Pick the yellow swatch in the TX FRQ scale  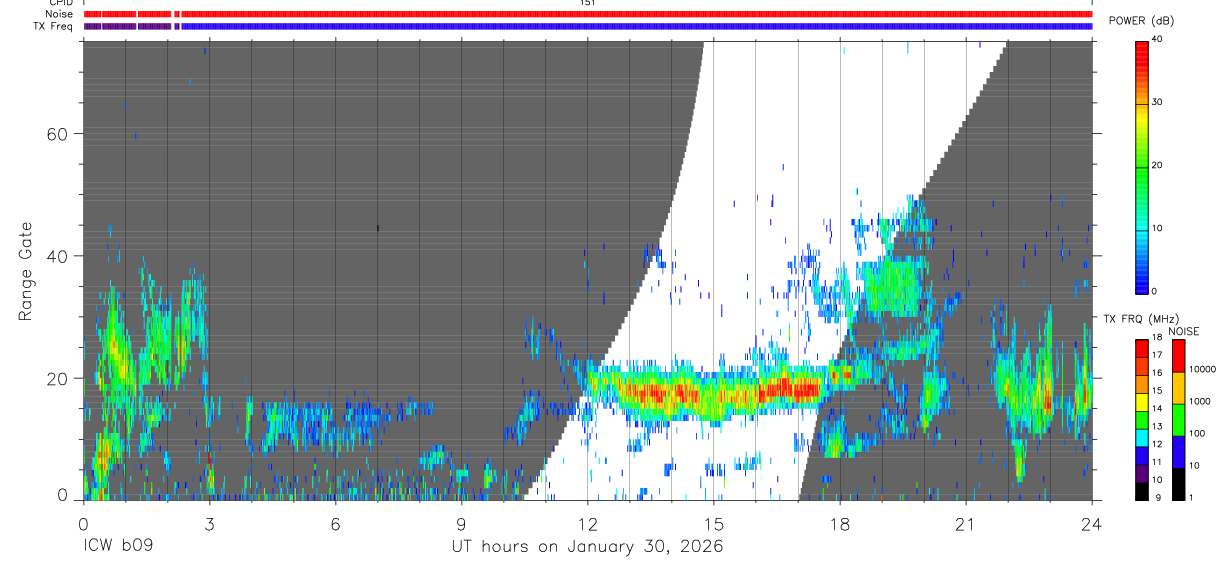[1142, 400]
